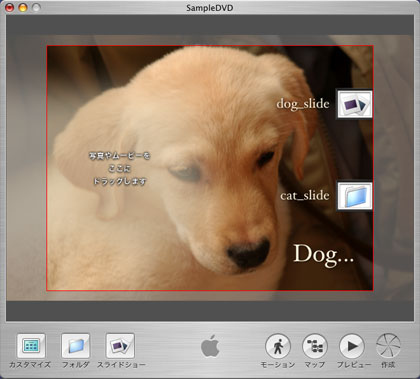Click the Apple logo in toolbar
This screenshot has width=420, height=379.
coord(210,346)
